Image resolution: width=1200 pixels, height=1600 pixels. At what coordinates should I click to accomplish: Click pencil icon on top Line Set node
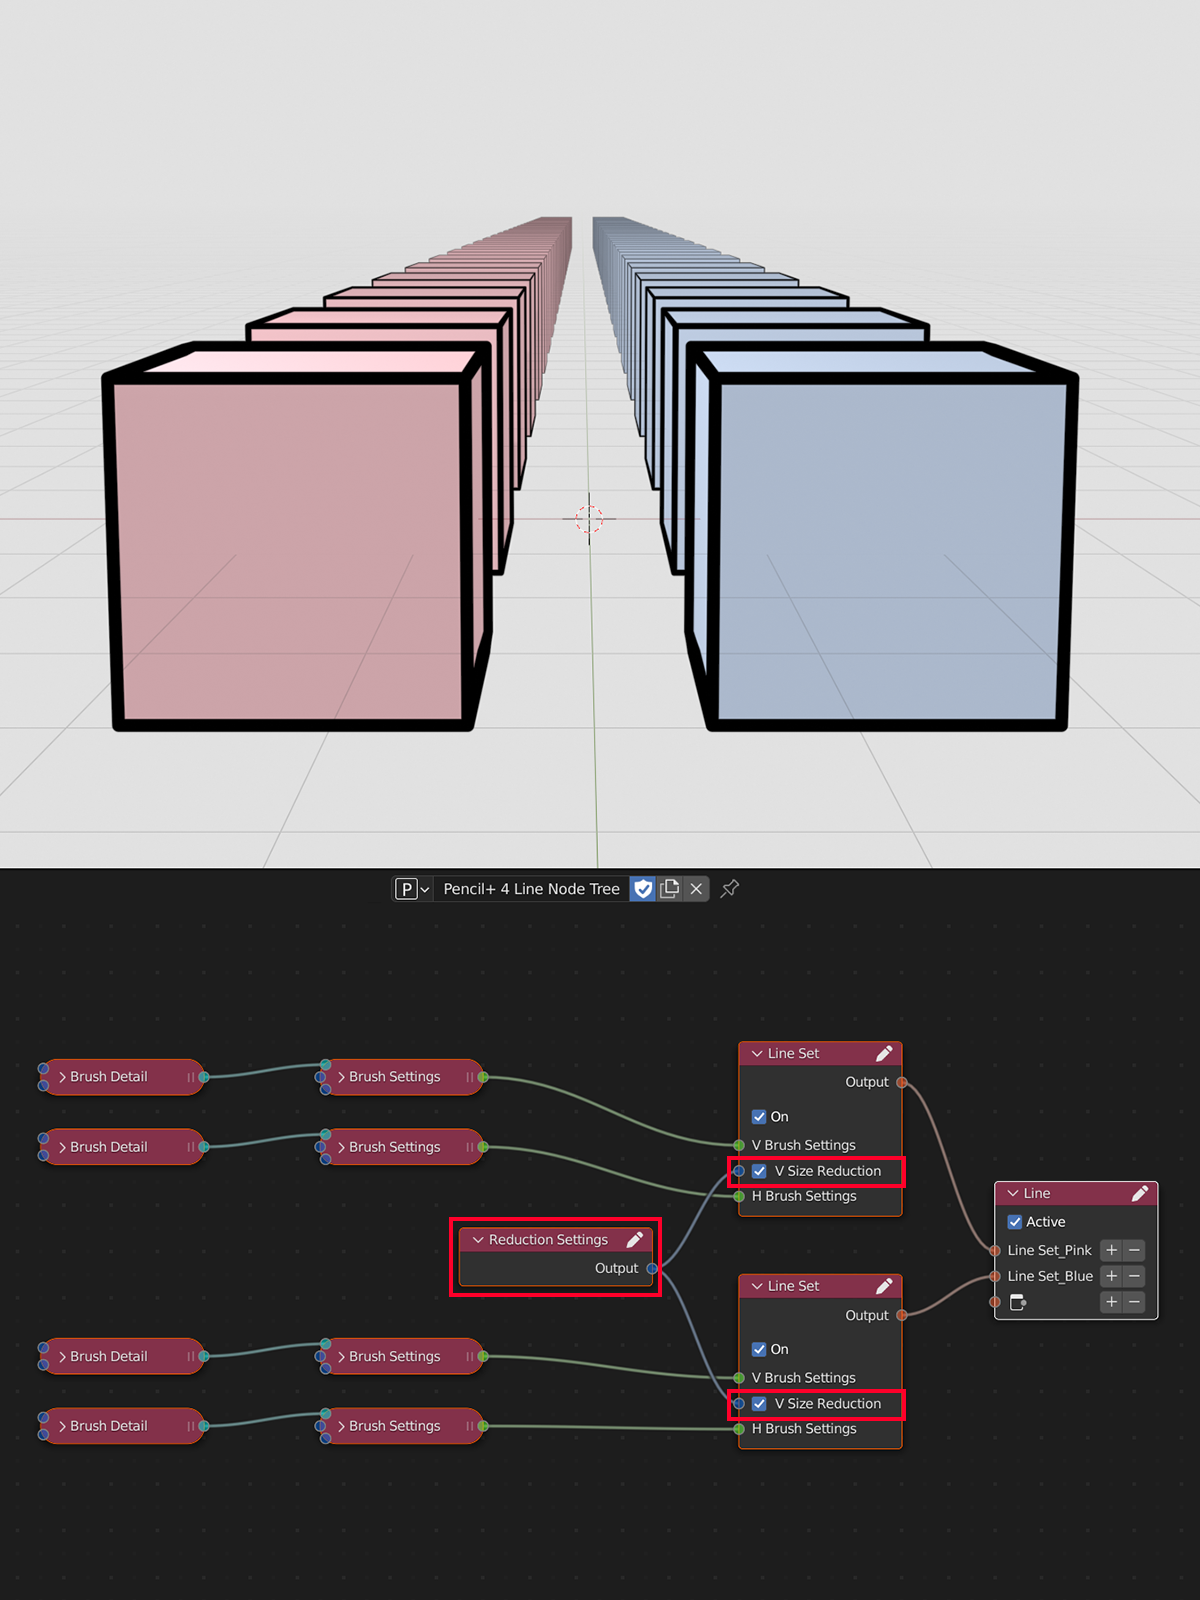click(884, 1054)
